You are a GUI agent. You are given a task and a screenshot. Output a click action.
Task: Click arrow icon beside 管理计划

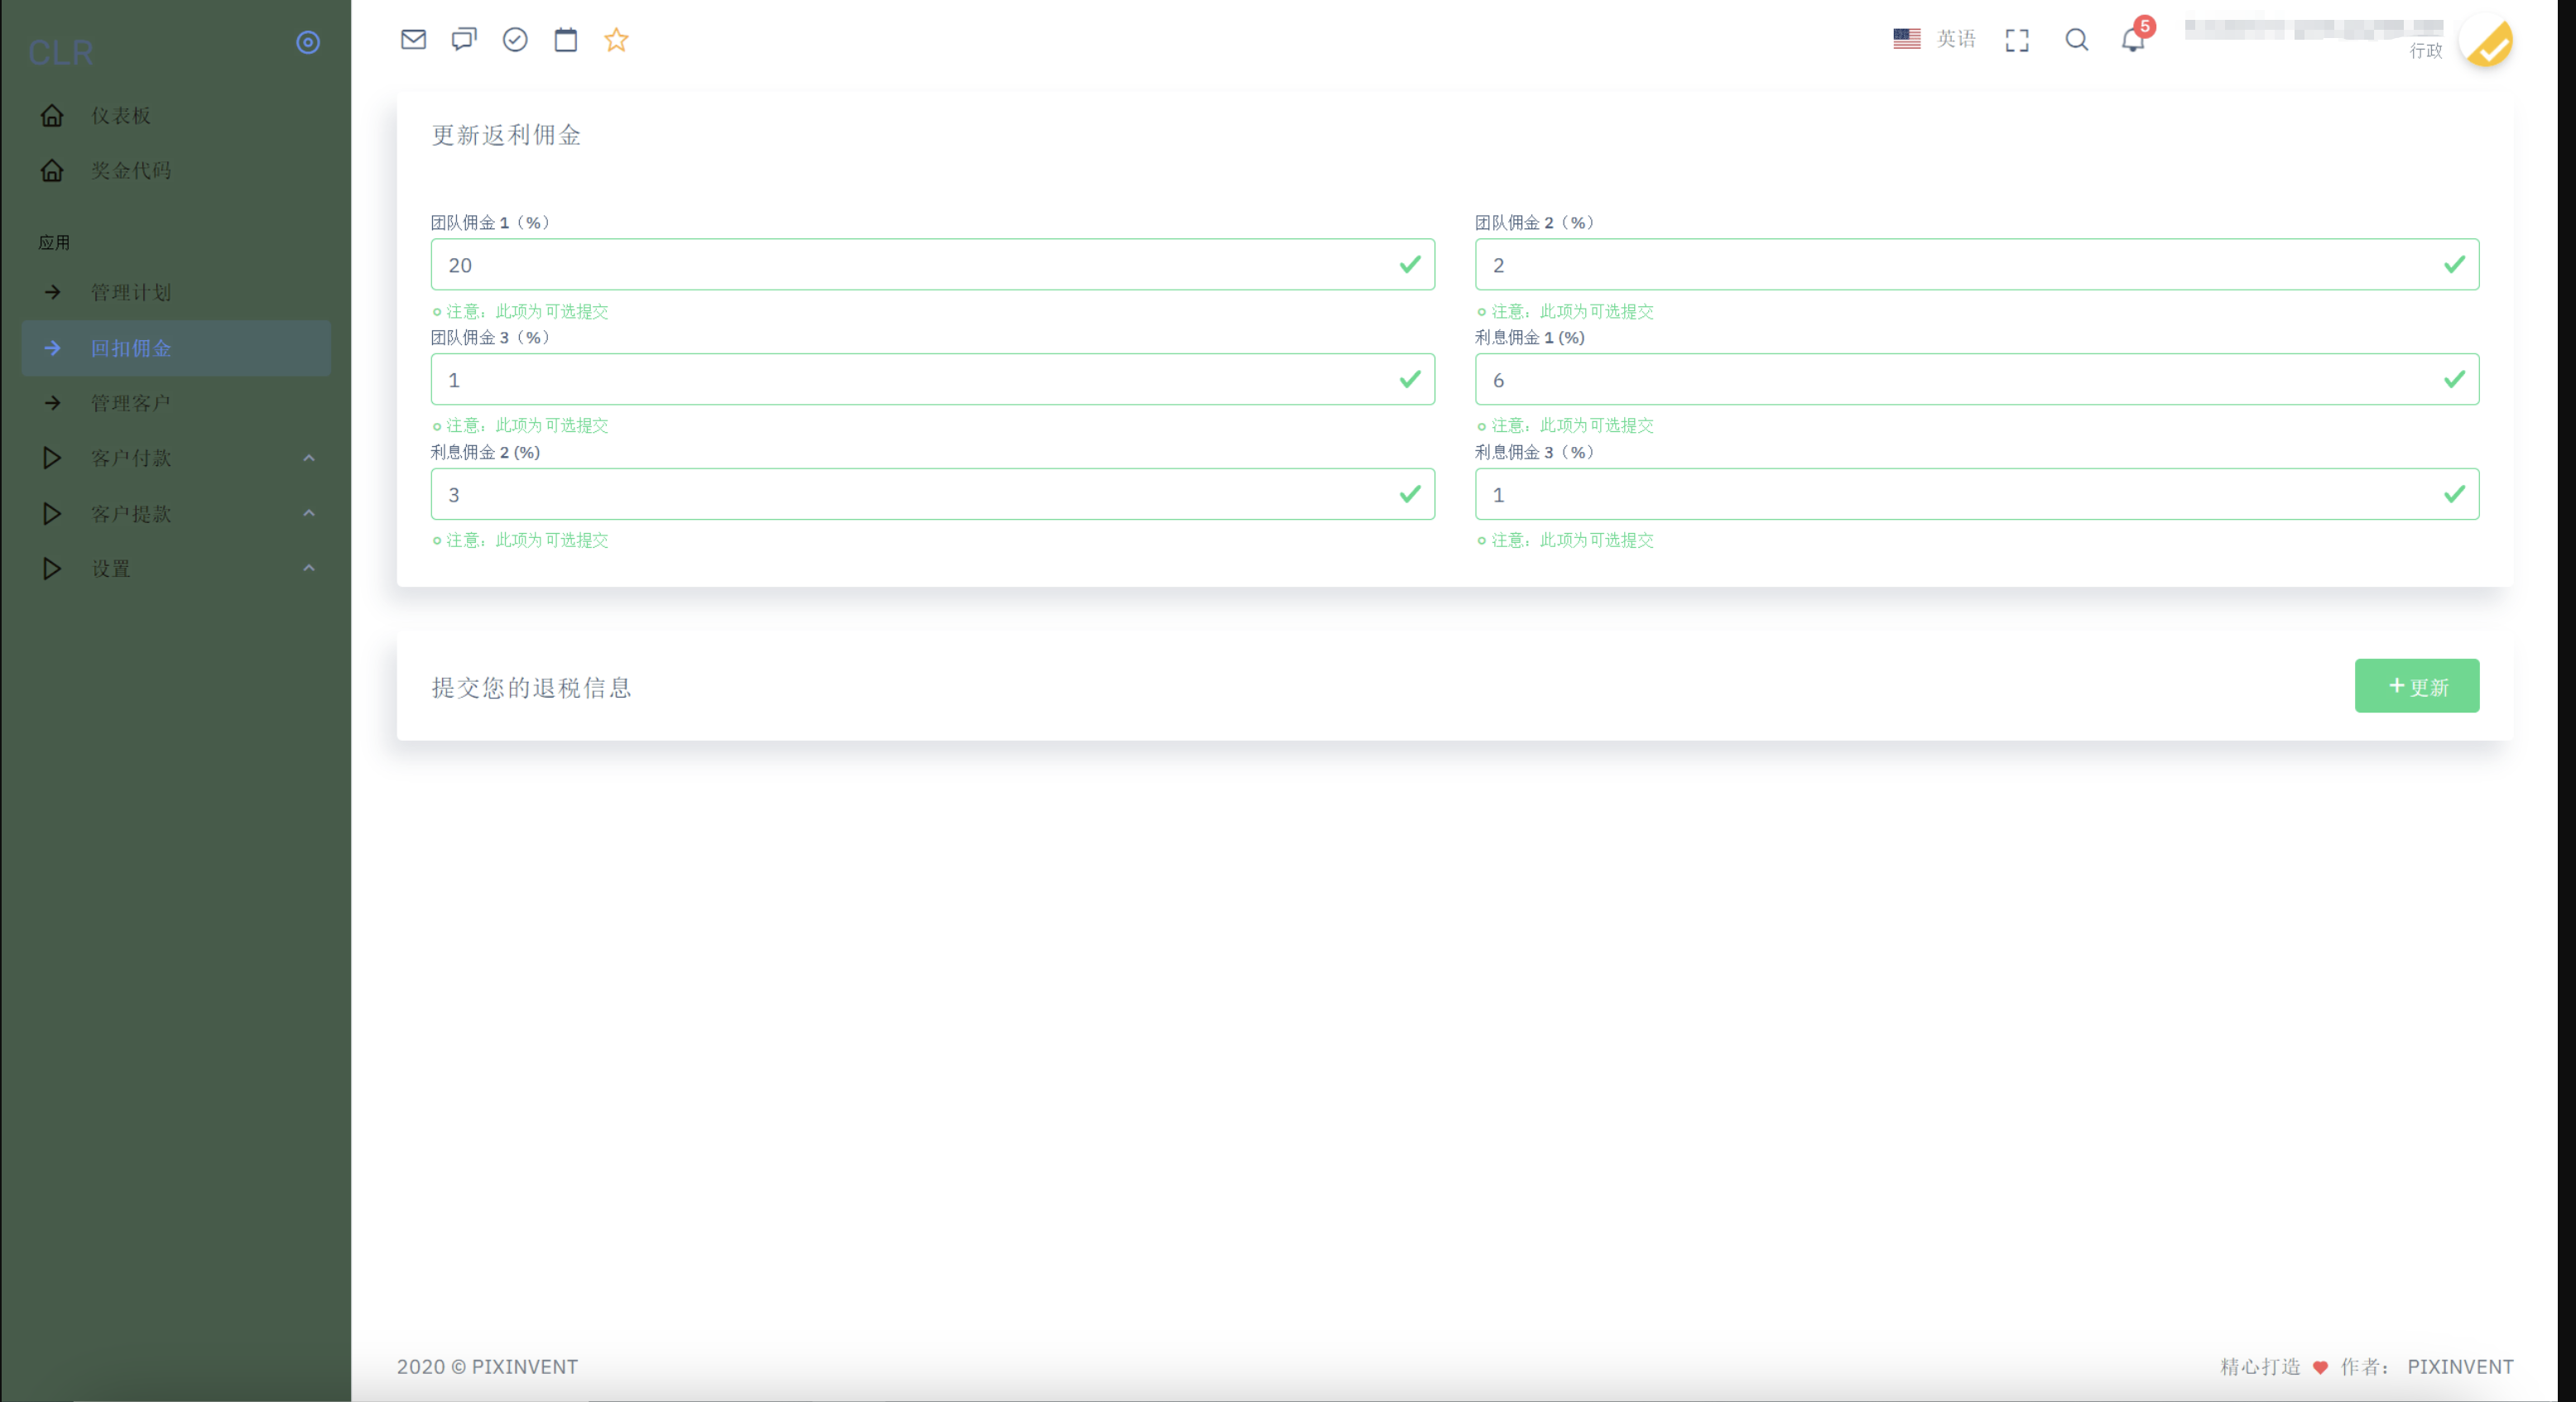point(53,292)
